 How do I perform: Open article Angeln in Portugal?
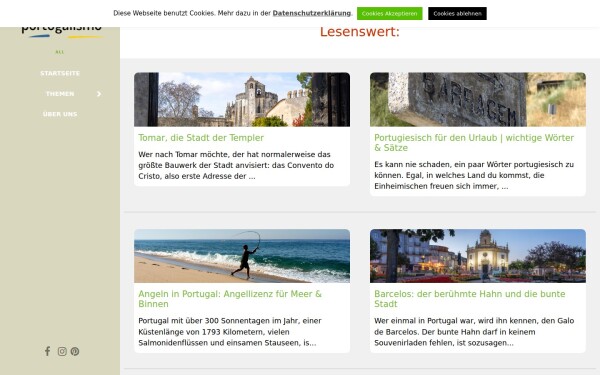[230, 299]
